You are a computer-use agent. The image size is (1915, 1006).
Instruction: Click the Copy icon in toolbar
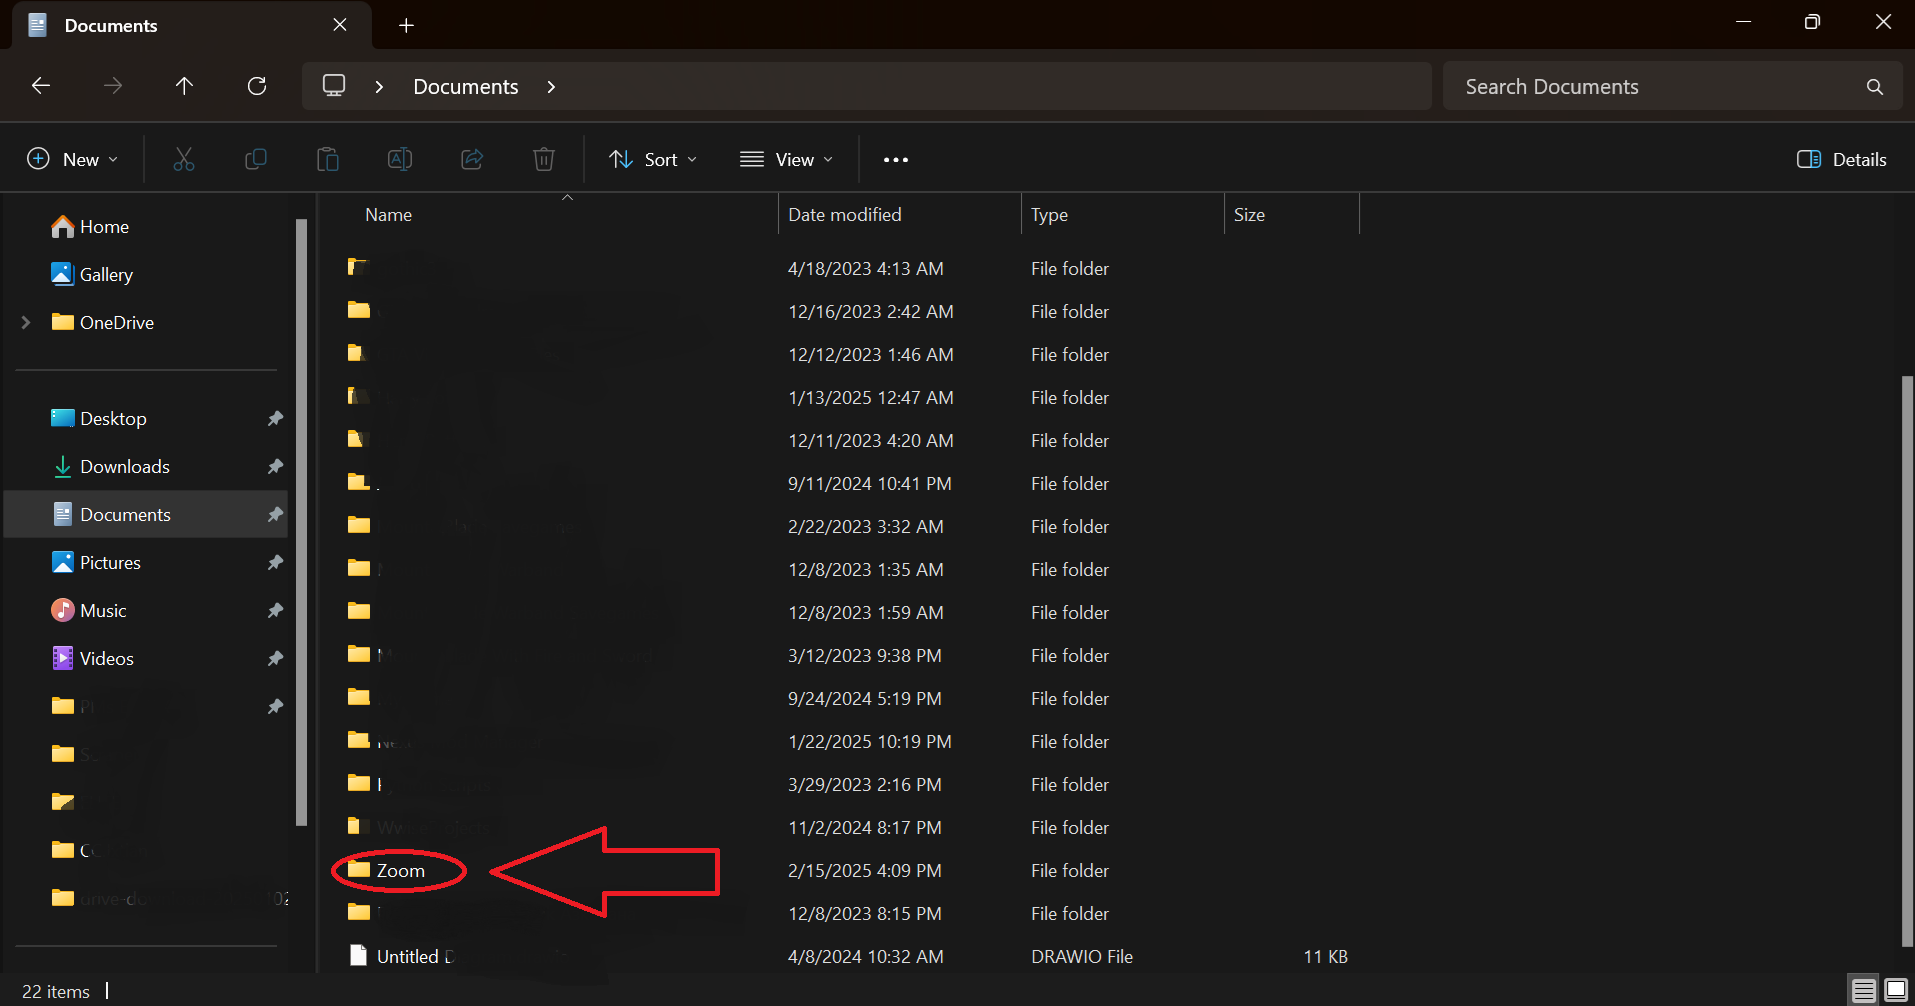point(256,159)
